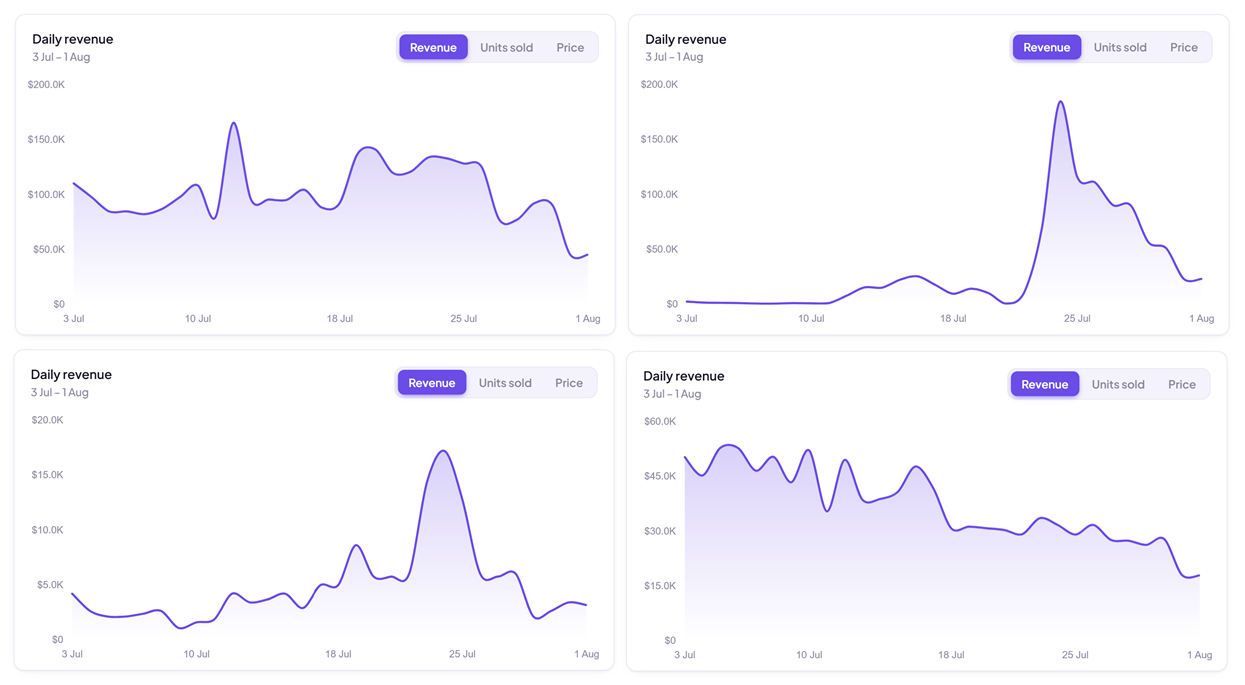1245x685 pixels.
Task: Click the "$5.0K" axis label
Action: tap(50, 585)
